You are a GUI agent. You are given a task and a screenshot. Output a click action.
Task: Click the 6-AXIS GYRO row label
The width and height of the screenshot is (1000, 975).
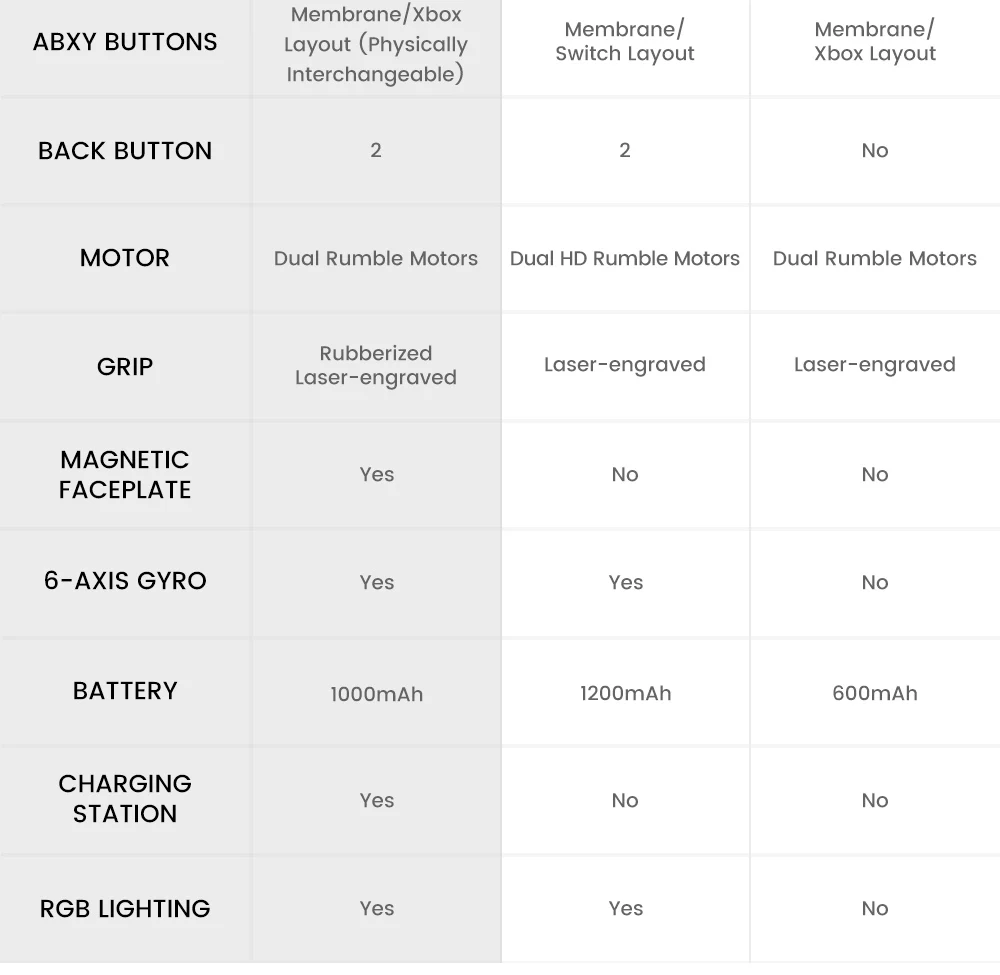pos(125,581)
